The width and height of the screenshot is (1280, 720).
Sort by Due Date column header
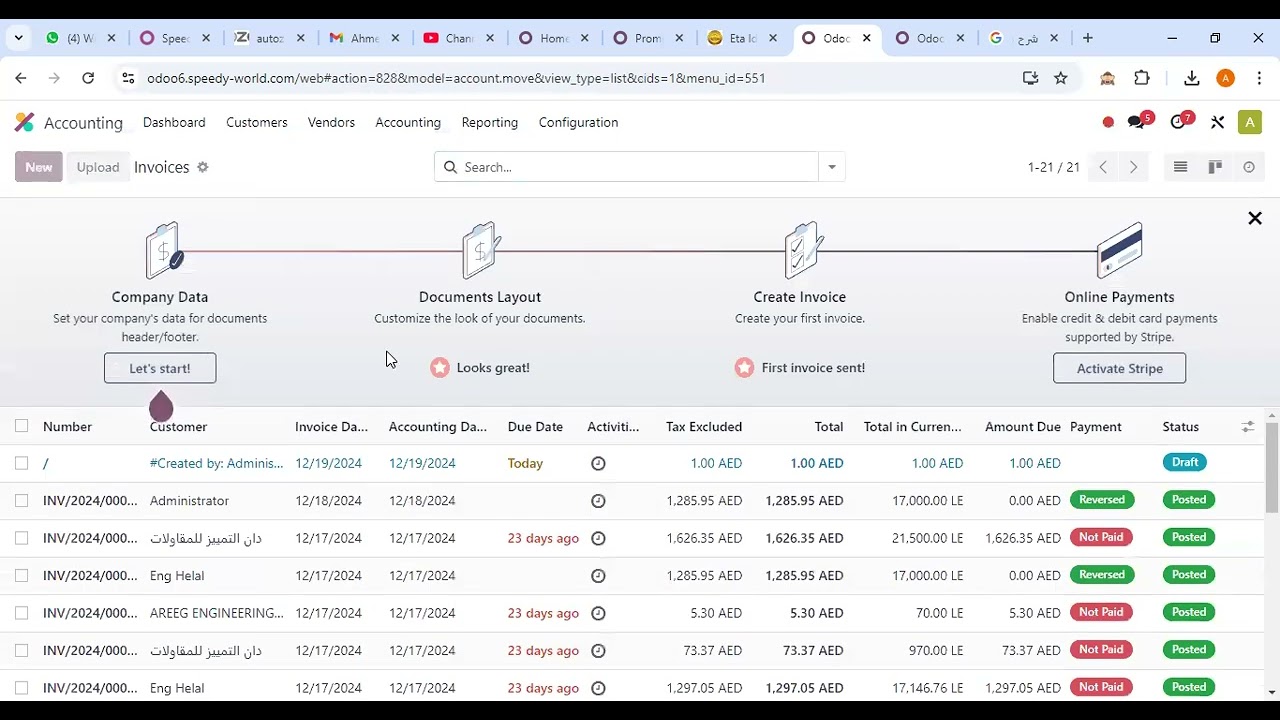(535, 427)
